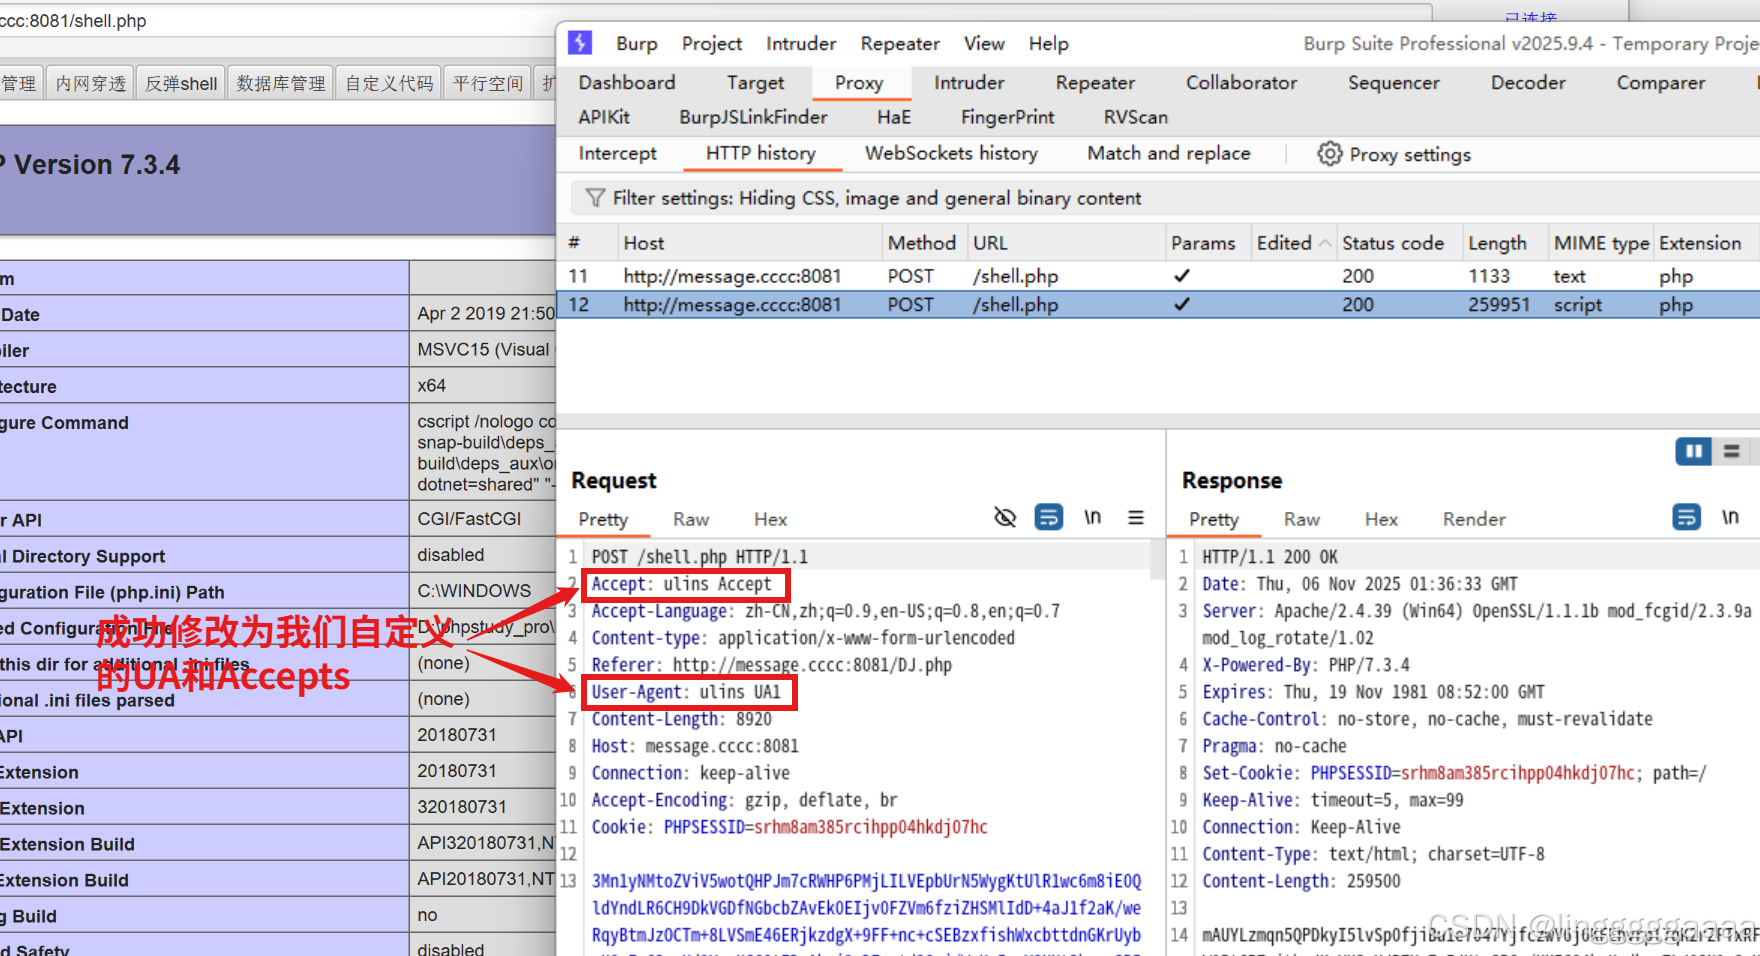The width and height of the screenshot is (1760, 956).
Task: Open the FingerPrint extension tab
Action: [1007, 117]
